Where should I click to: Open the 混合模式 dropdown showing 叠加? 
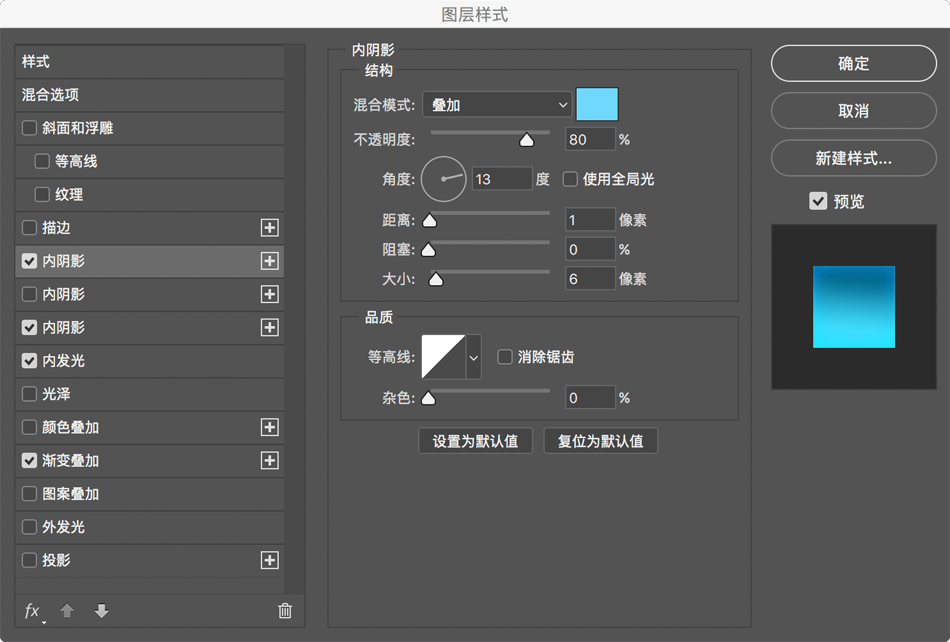(497, 105)
